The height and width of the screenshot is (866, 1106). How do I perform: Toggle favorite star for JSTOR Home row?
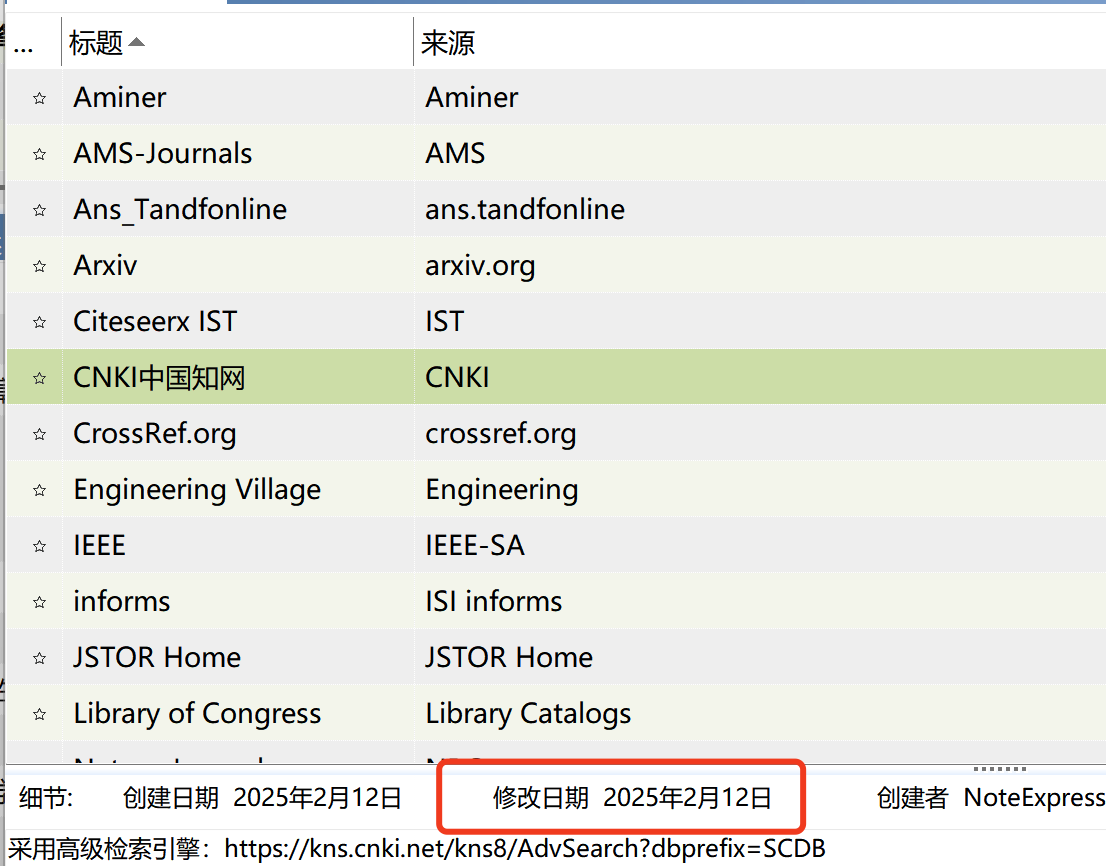pyautogui.click(x=40, y=658)
